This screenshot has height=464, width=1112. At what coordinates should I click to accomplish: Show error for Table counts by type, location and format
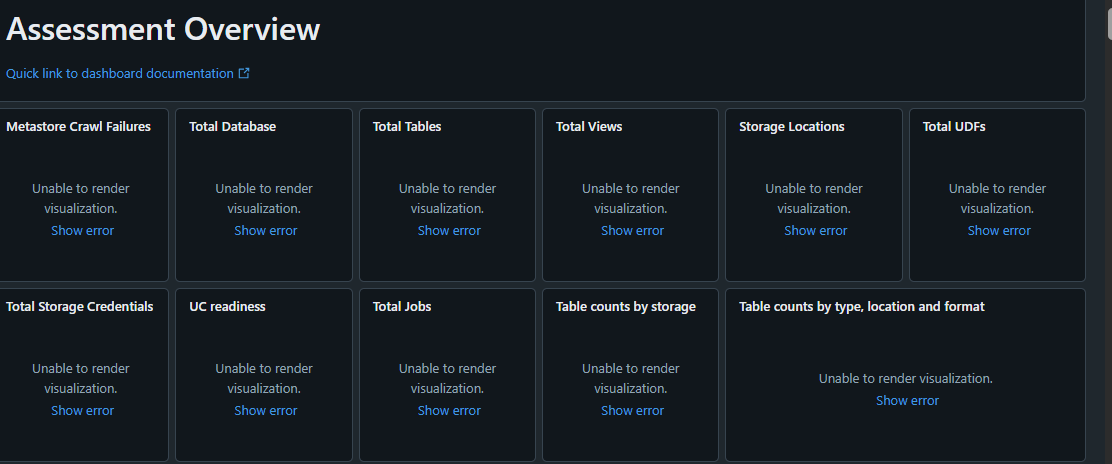pyautogui.click(x=907, y=401)
